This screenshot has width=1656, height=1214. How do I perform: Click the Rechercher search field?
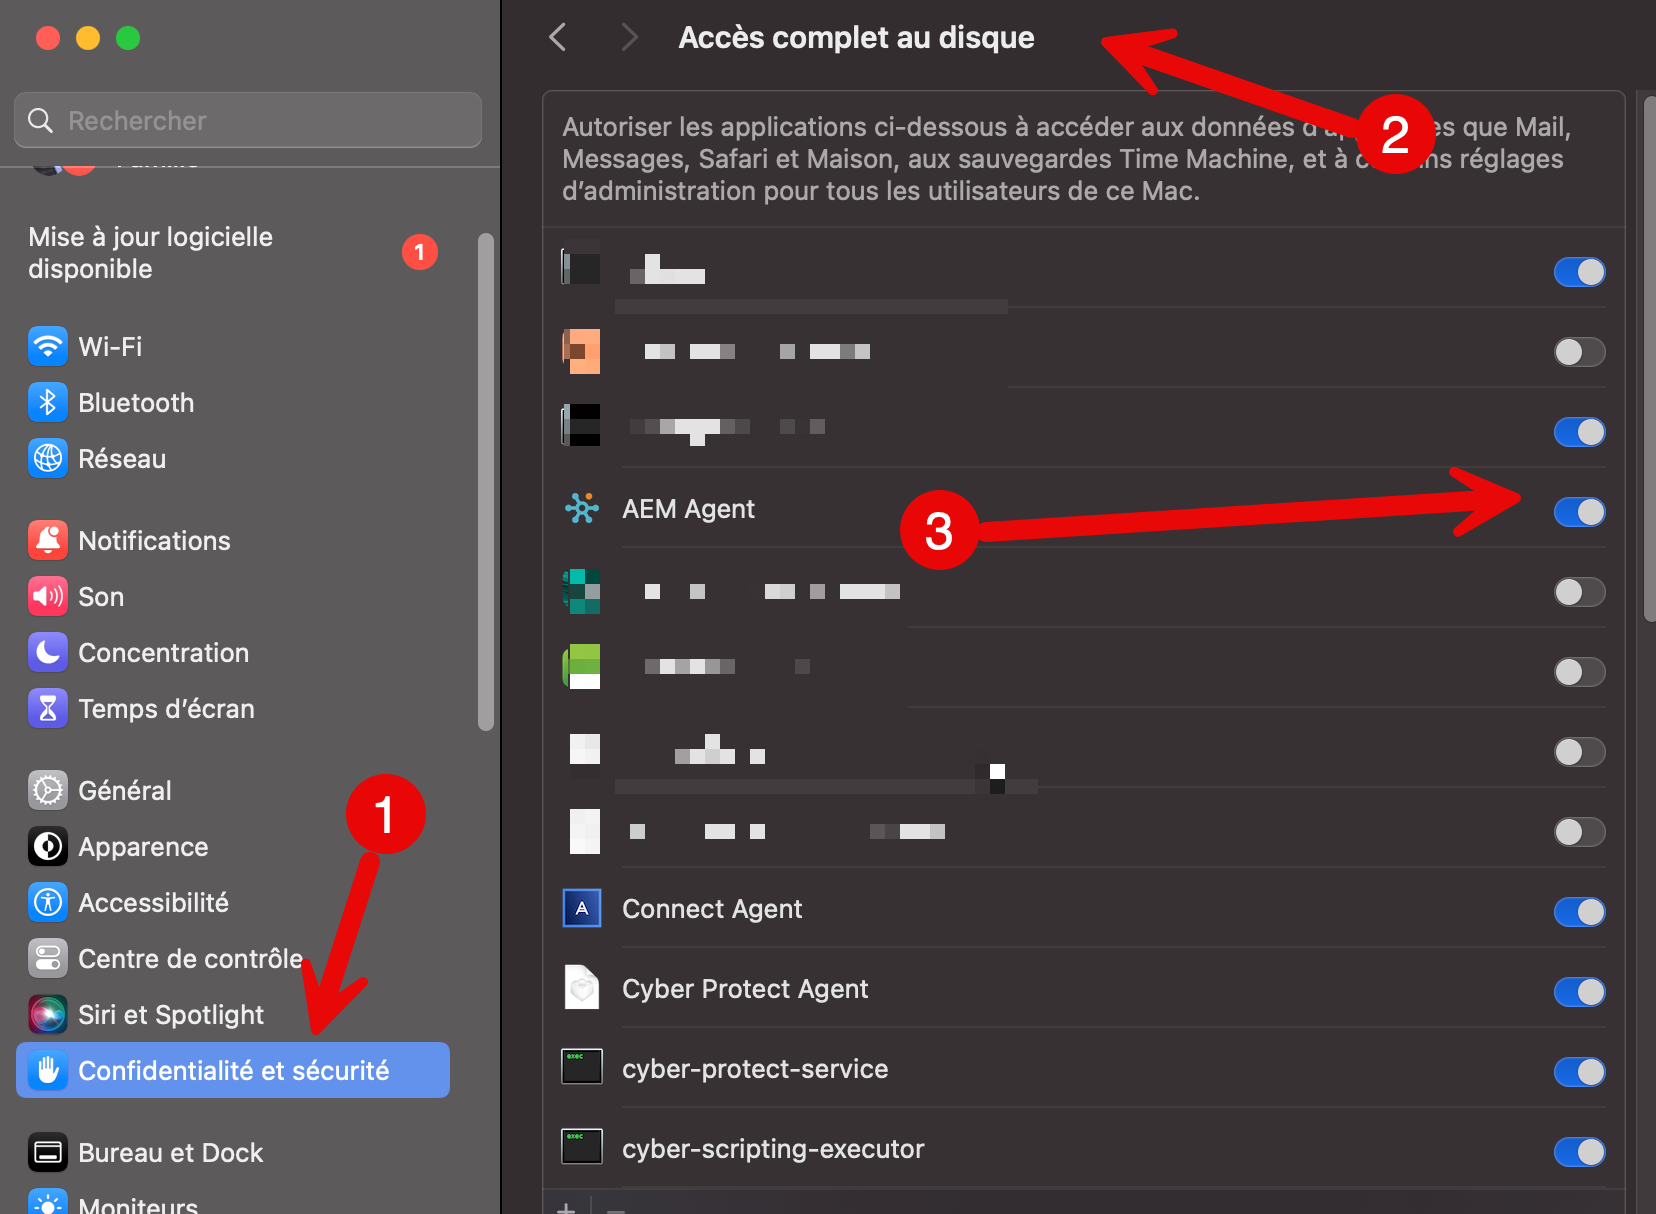coord(248,121)
